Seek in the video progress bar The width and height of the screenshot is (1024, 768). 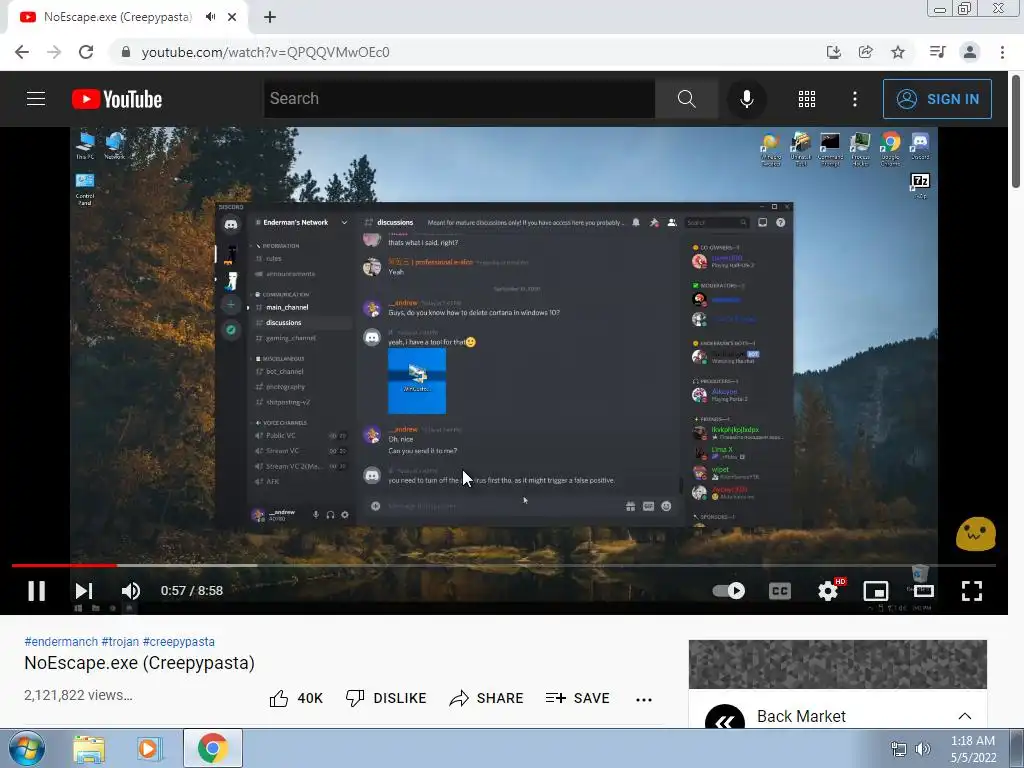pos(504,565)
